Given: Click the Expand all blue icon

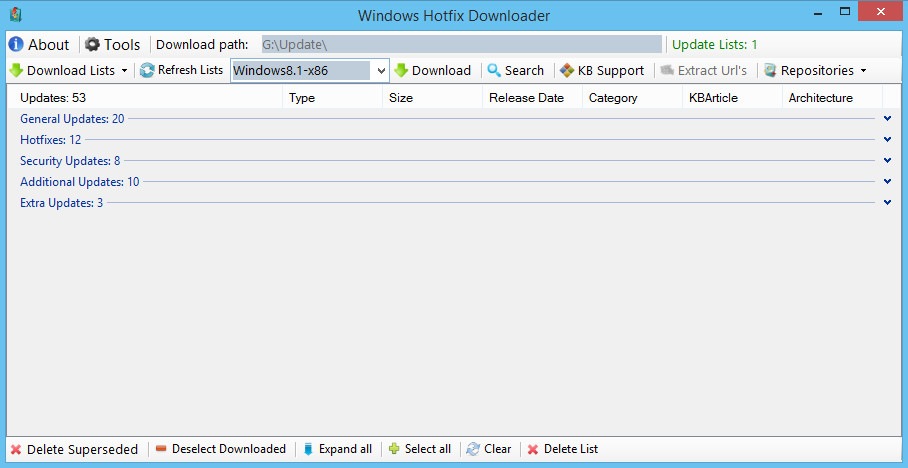Looking at the screenshot, I should pyautogui.click(x=308, y=449).
